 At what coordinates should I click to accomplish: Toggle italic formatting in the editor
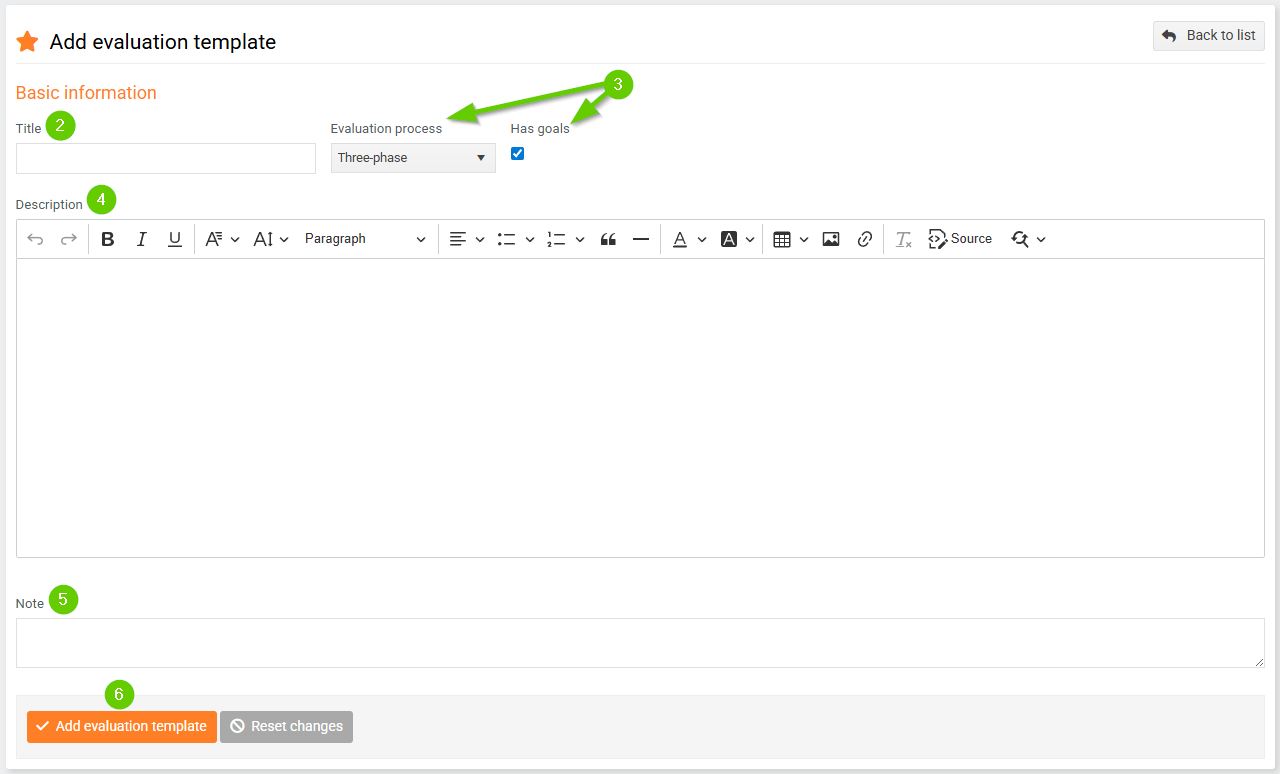(142, 239)
